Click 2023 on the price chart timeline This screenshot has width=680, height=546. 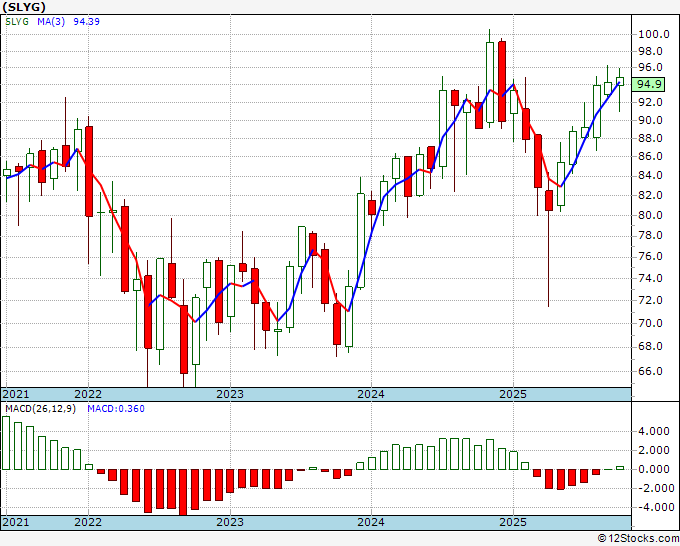click(x=230, y=394)
